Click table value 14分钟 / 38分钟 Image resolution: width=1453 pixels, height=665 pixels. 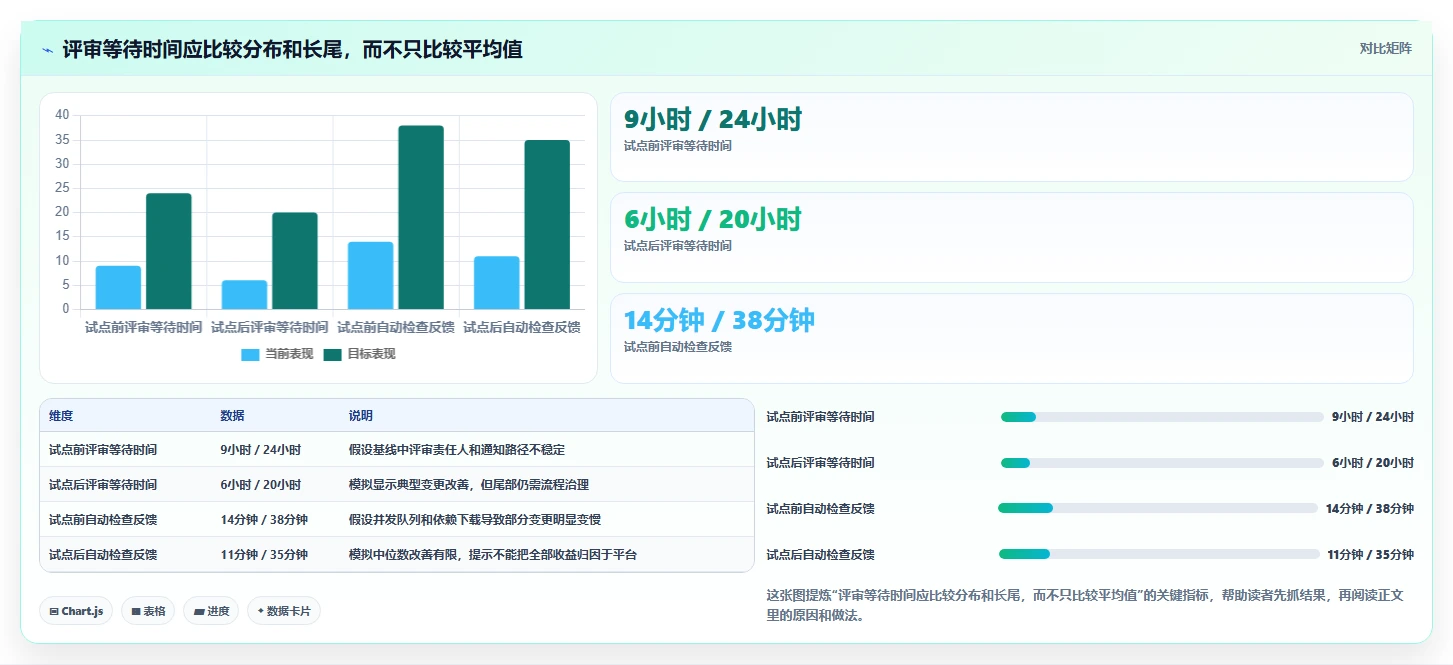coord(264,519)
